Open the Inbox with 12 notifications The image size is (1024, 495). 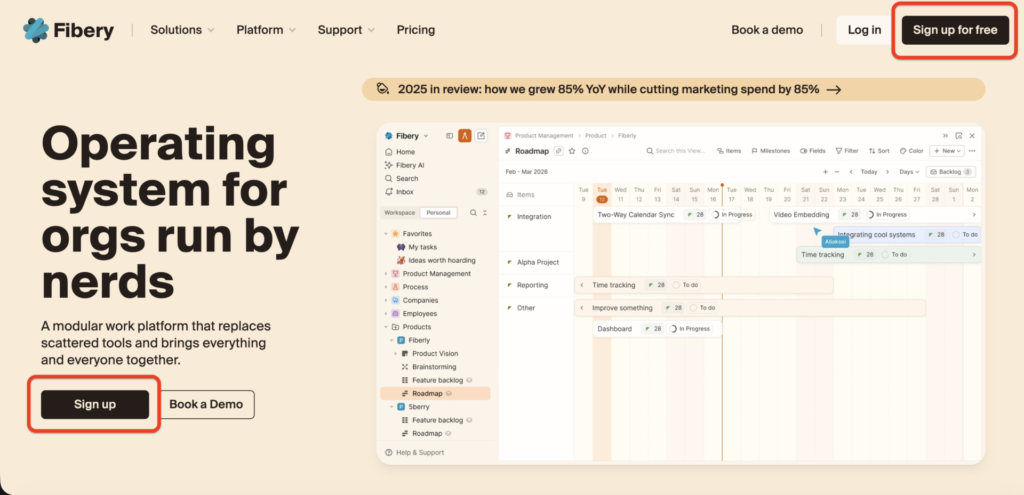point(434,192)
